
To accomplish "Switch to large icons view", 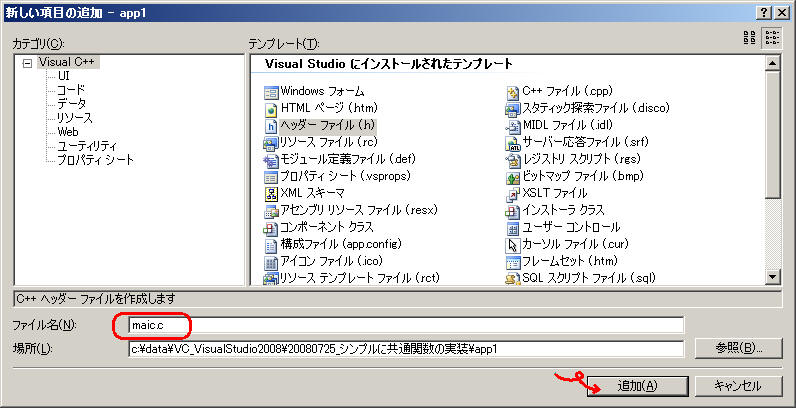I will (750, 38).
